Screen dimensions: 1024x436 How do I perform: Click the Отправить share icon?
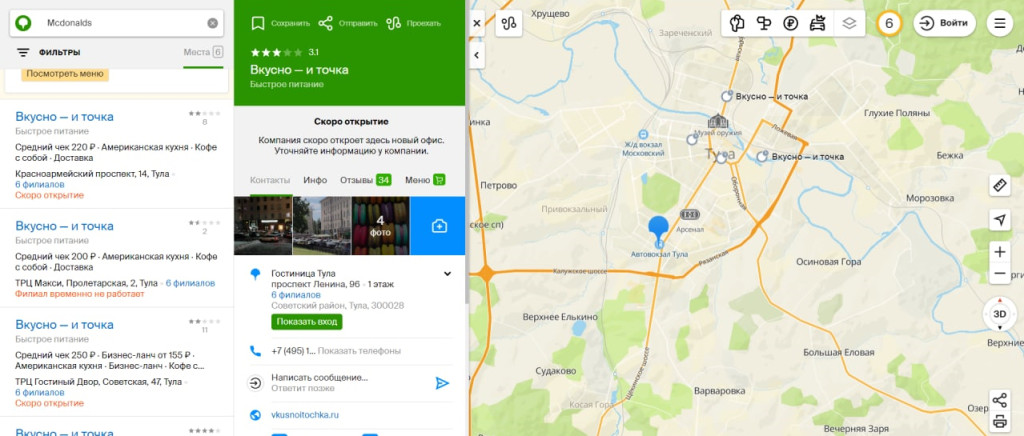(x=325, y=22)
